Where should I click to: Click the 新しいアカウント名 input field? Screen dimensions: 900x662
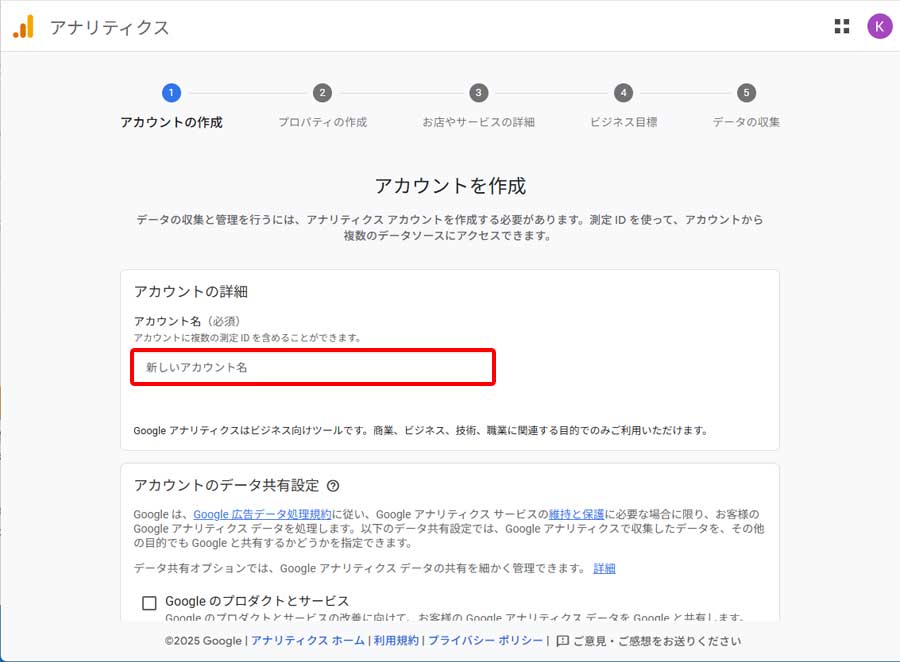tap(310, 367)
